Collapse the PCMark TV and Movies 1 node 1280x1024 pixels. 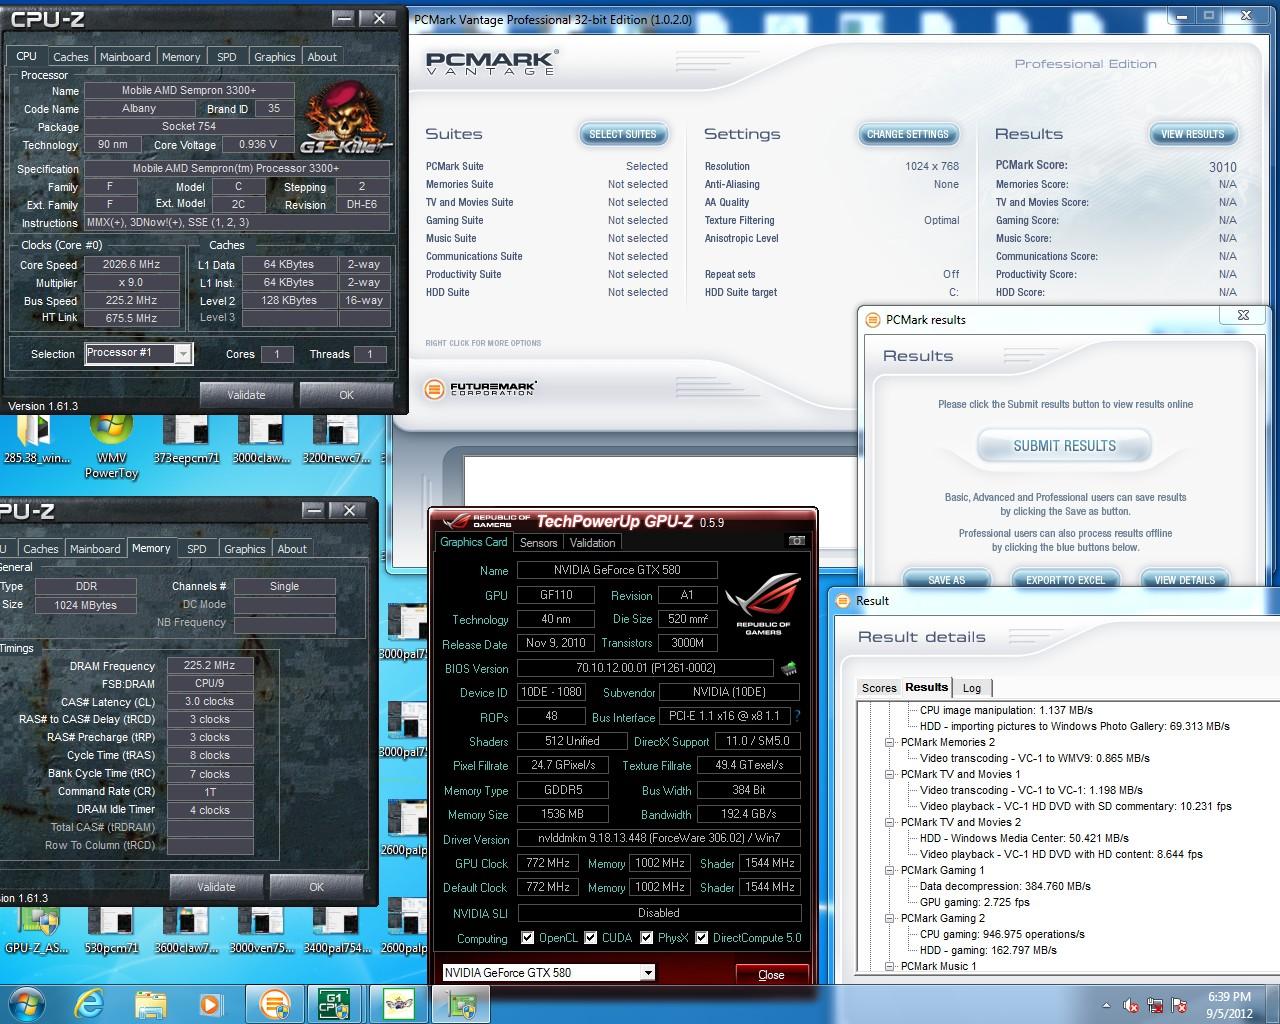pyautogui.click(x=889, y=774)
